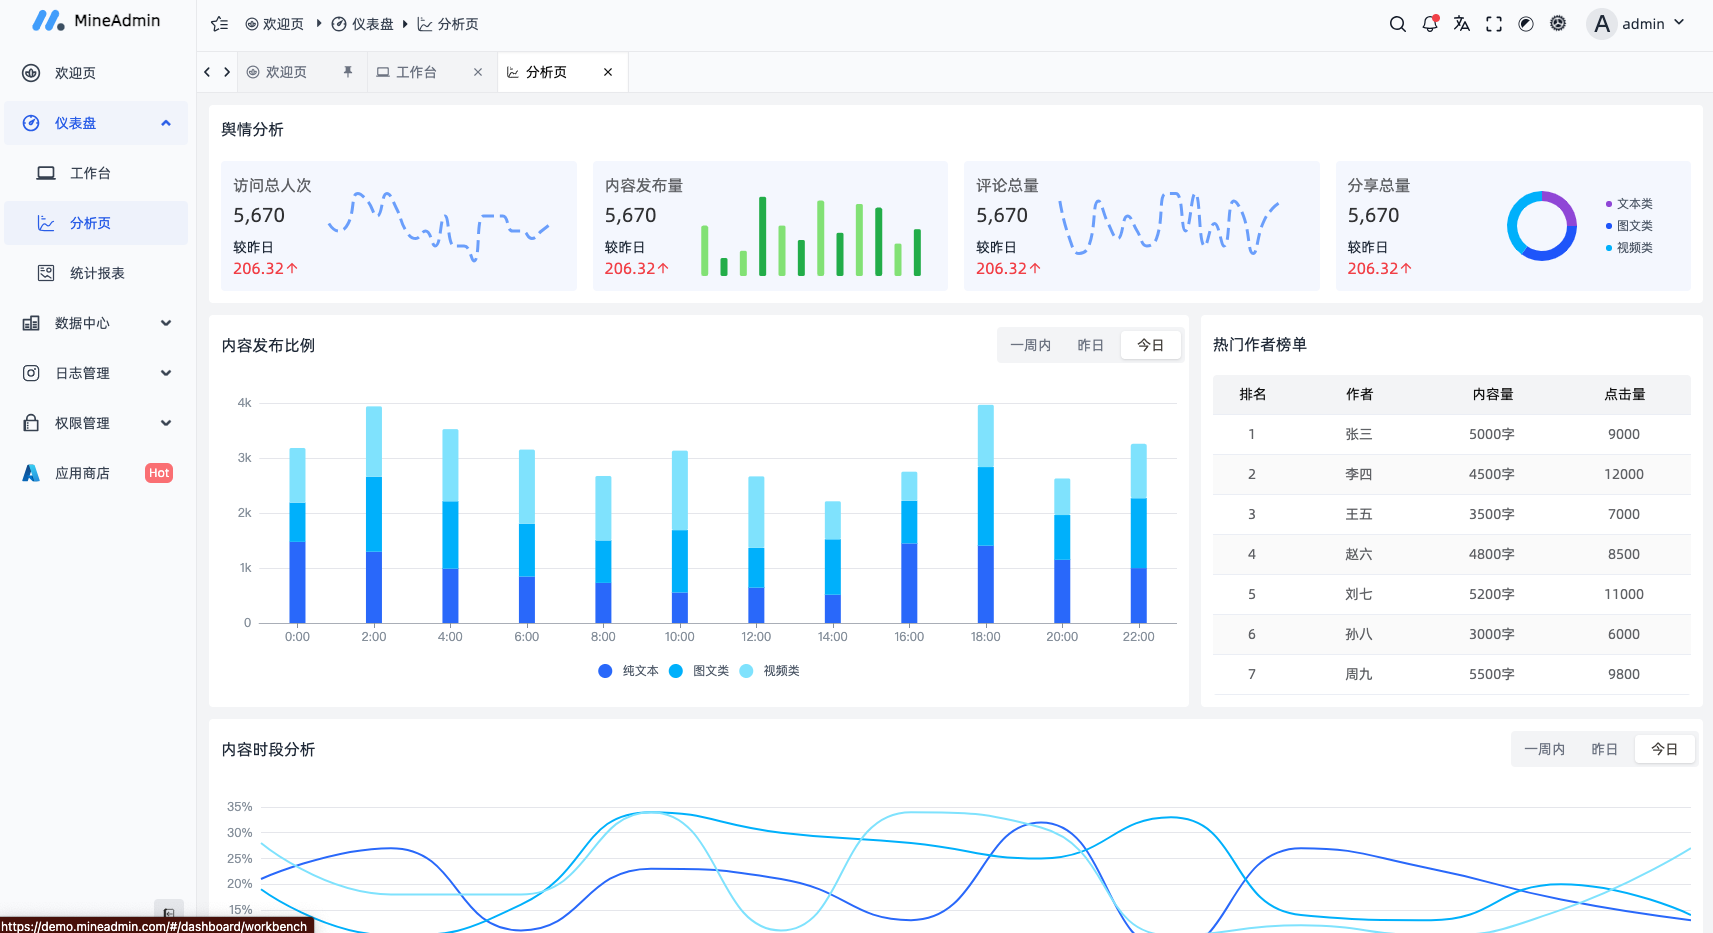Expand the 数据中心 sidebar menu

(82, 322)
